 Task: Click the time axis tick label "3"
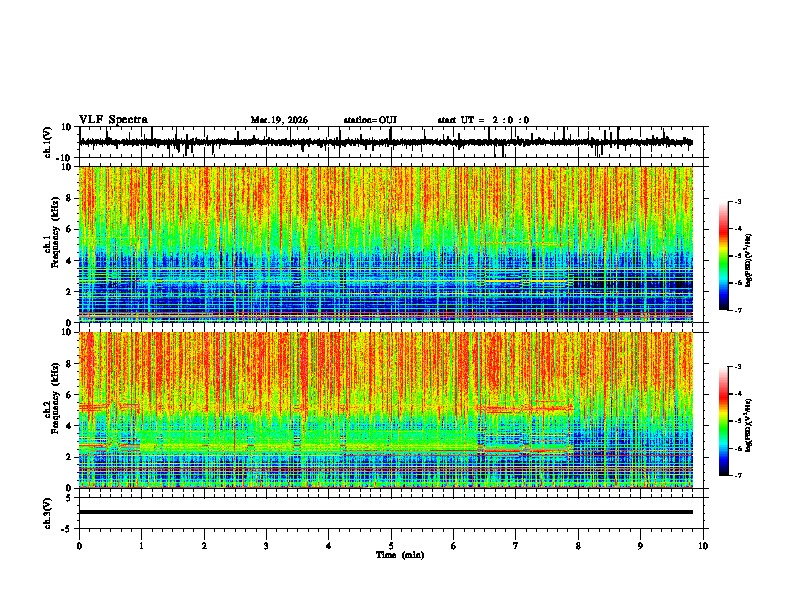click(266, 546)
